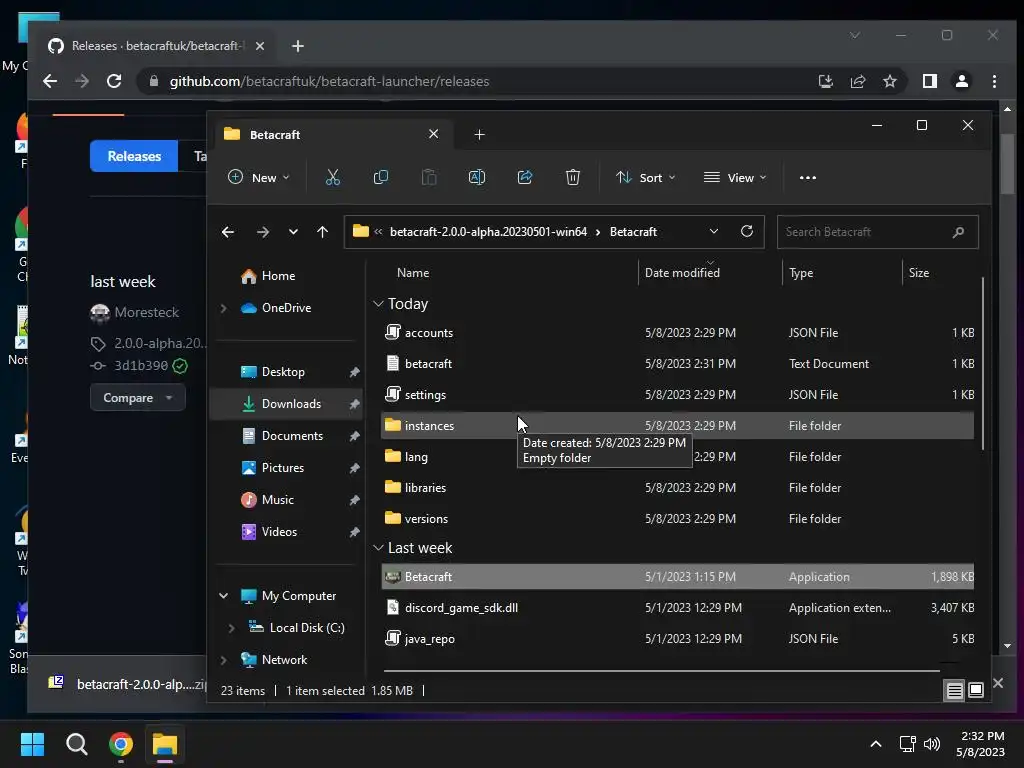Open Chrome's three-dot menu
The width and height of the screenshot is (1024, 768).
(994, 81)
